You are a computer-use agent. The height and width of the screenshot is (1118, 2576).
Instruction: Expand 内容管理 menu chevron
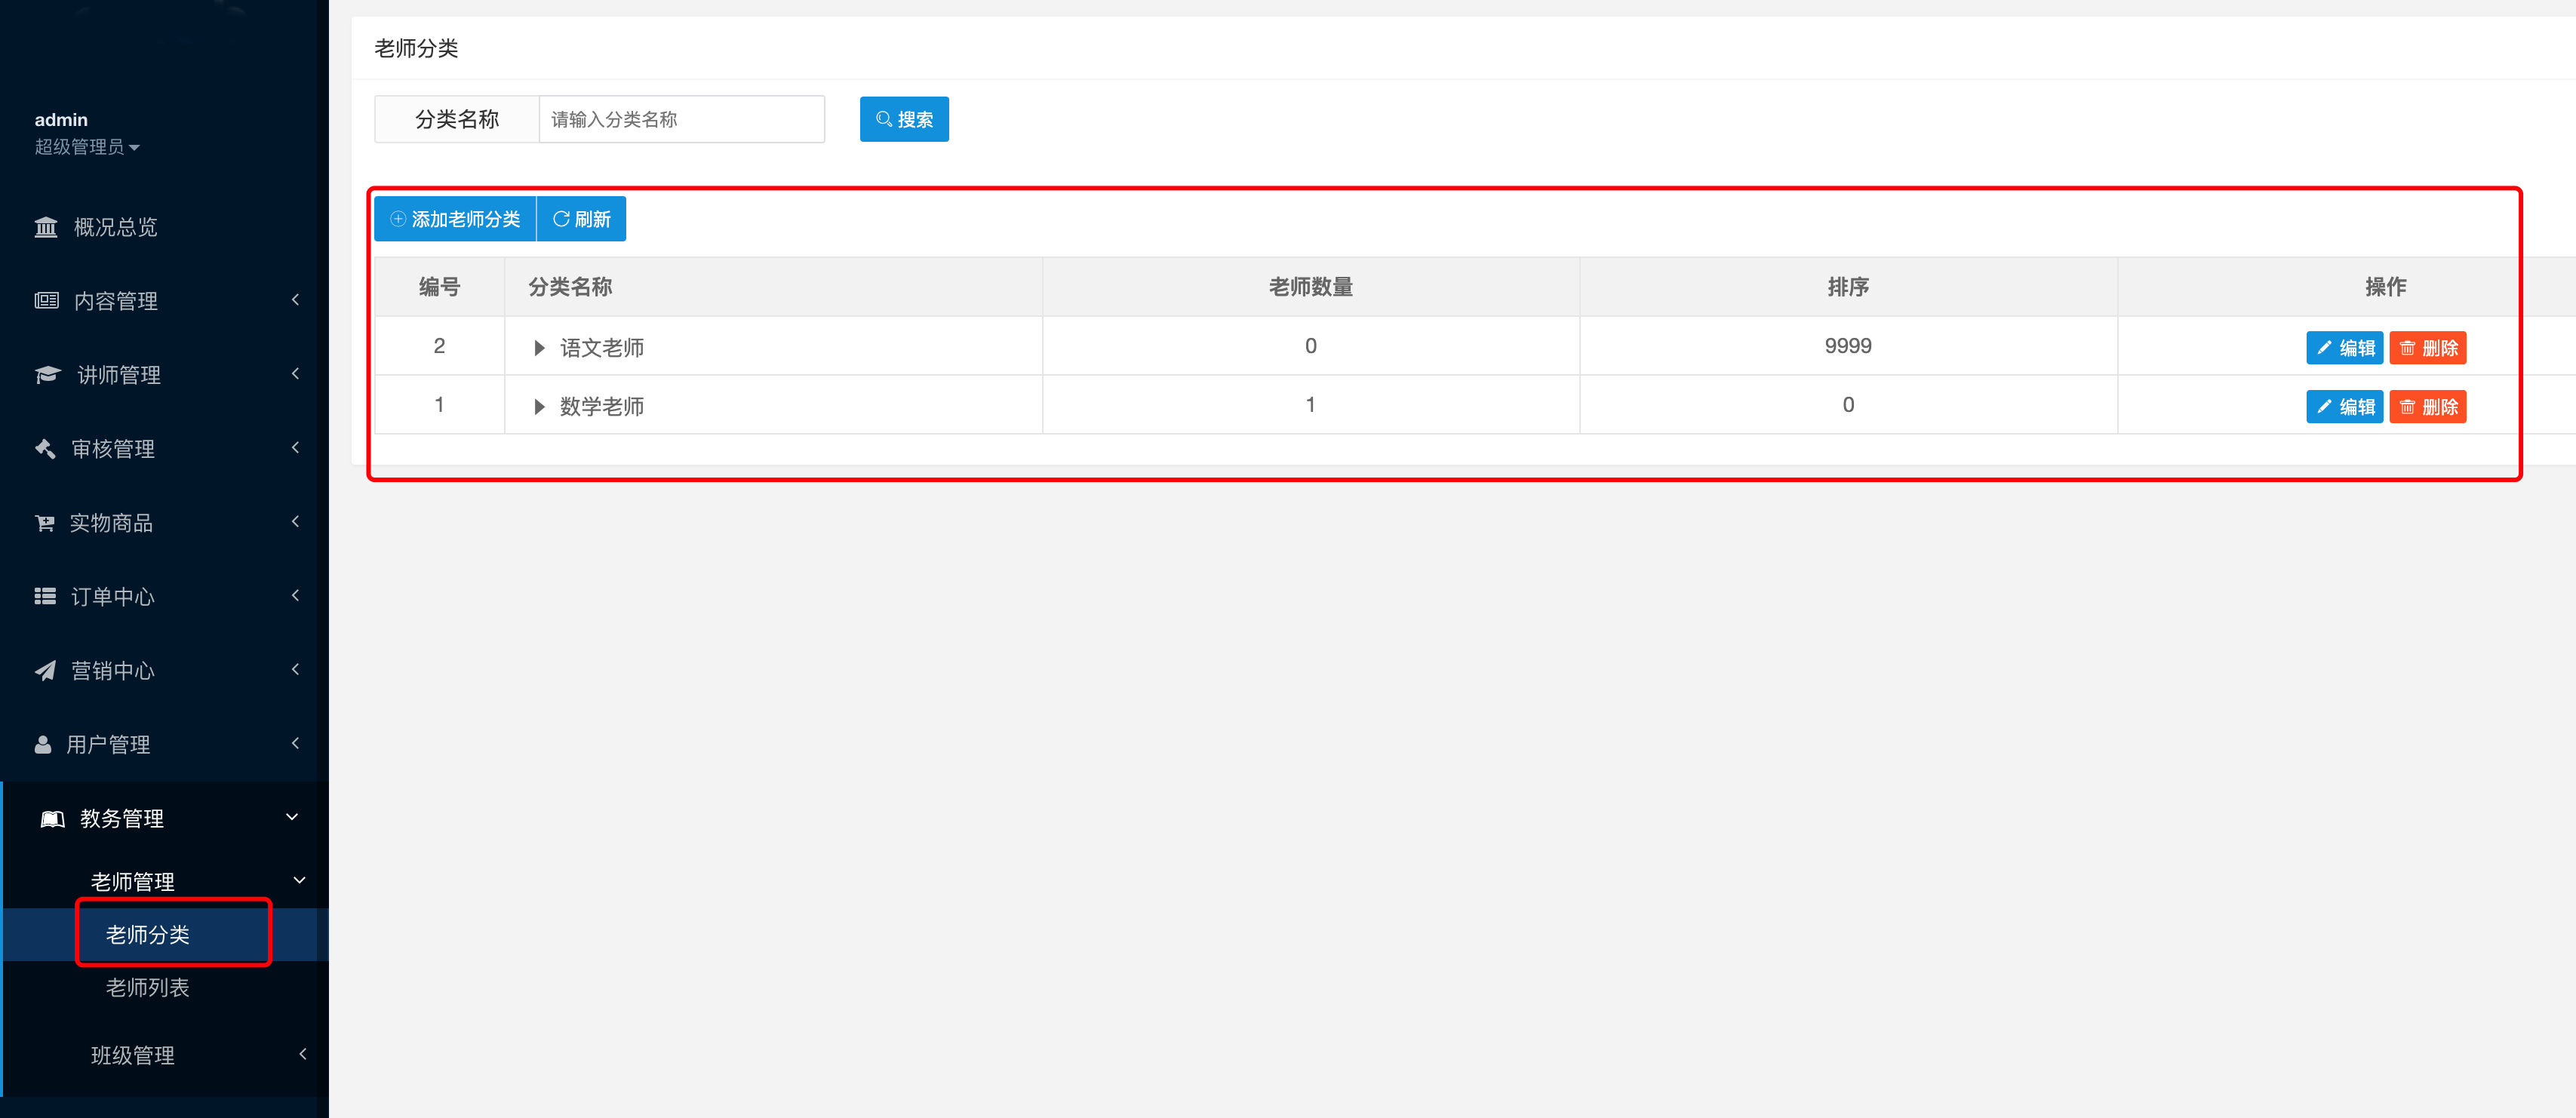coord(295,299)
